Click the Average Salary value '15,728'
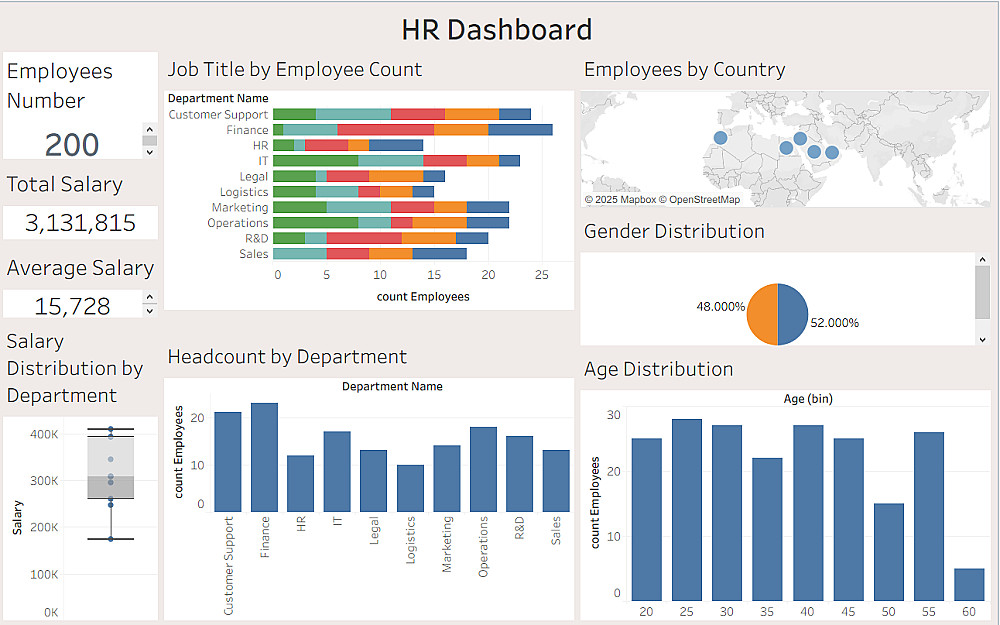The width and height of the screenshot is (1000, 625). tap(72, 306)
